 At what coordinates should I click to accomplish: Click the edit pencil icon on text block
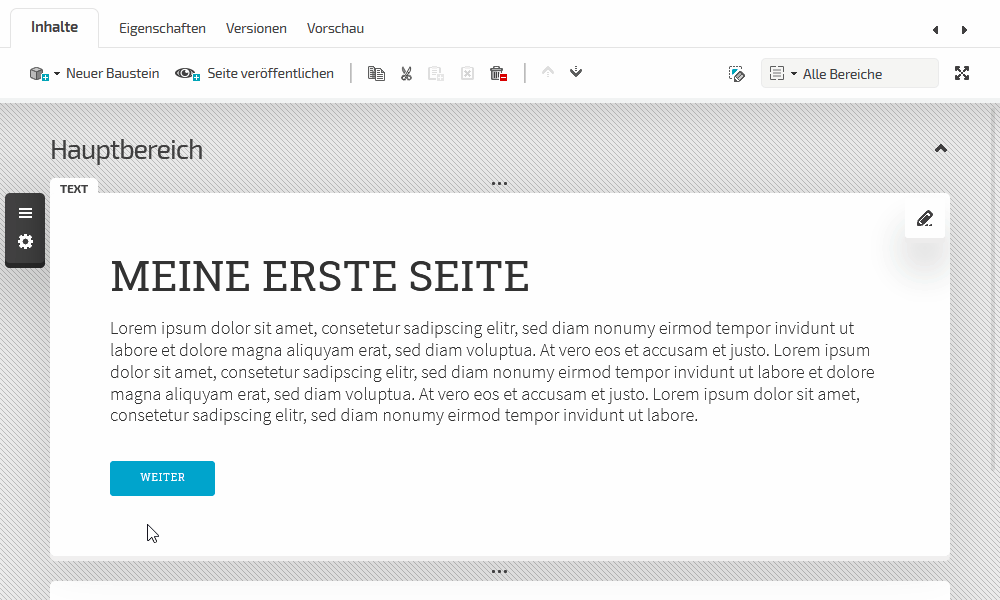[925, 218]
